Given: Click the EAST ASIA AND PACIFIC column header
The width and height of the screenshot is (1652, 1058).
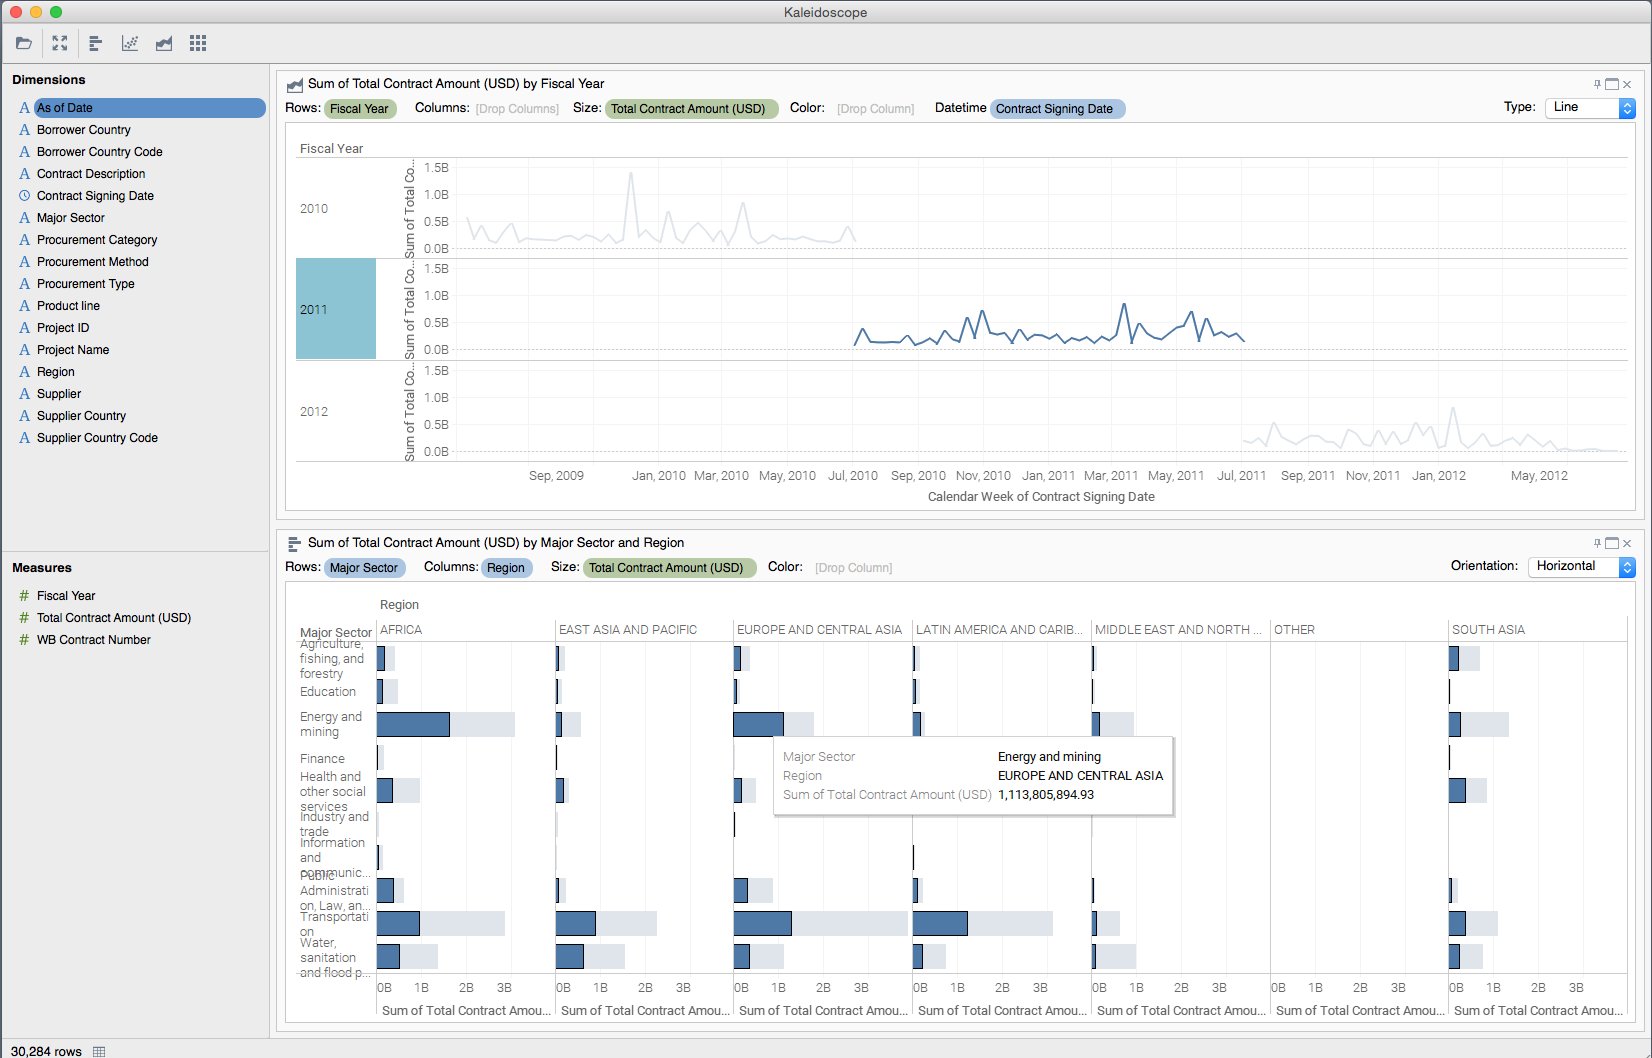Looking at the screenshot, I should point(628,630).
